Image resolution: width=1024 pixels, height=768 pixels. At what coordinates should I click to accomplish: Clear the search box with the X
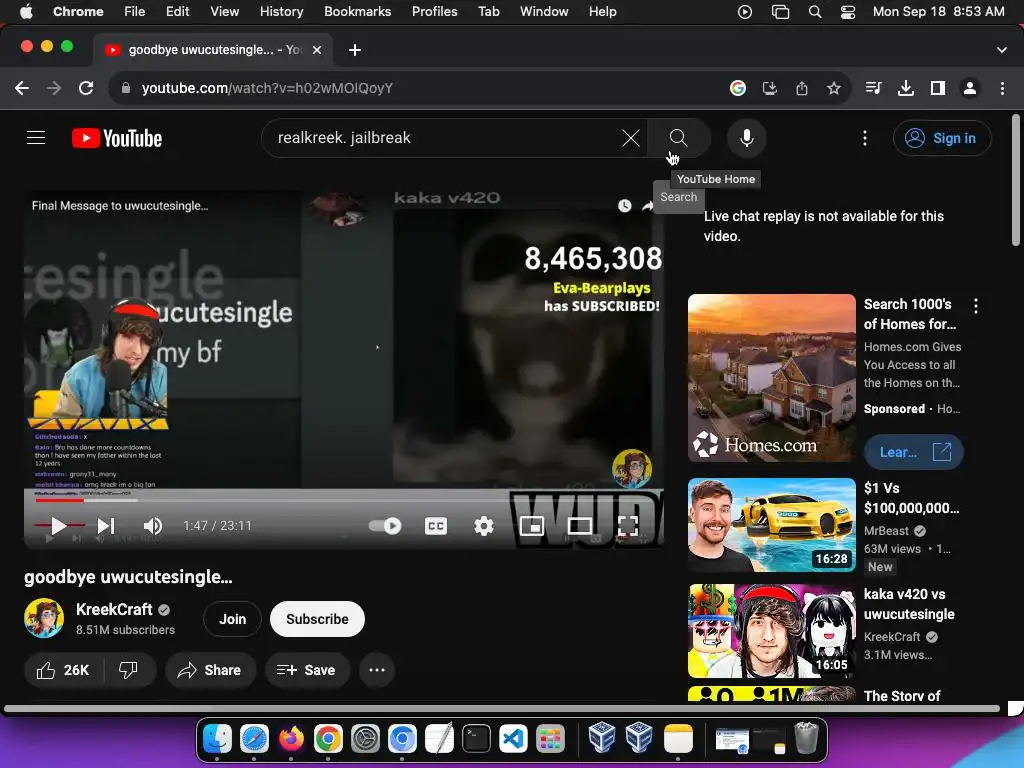pyautogui.click(x=630, y=138)
